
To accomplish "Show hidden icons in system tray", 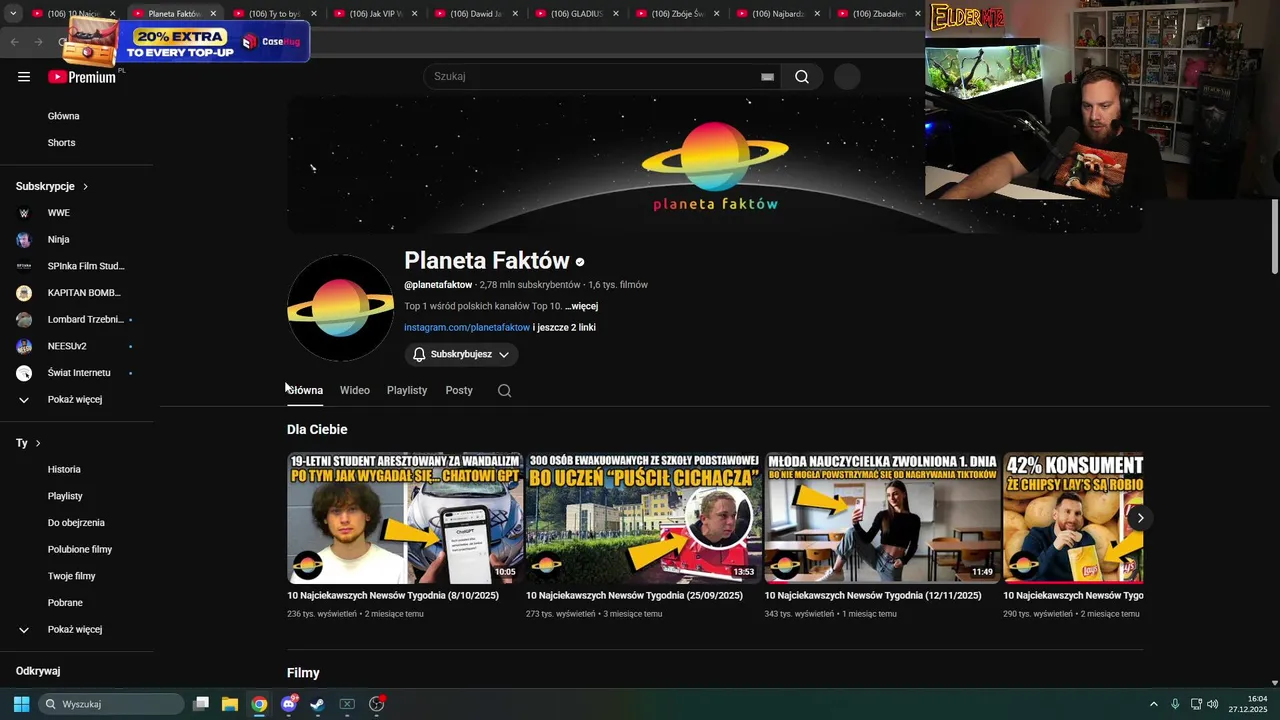I will pyautogui.click(x=1153, y=704).
